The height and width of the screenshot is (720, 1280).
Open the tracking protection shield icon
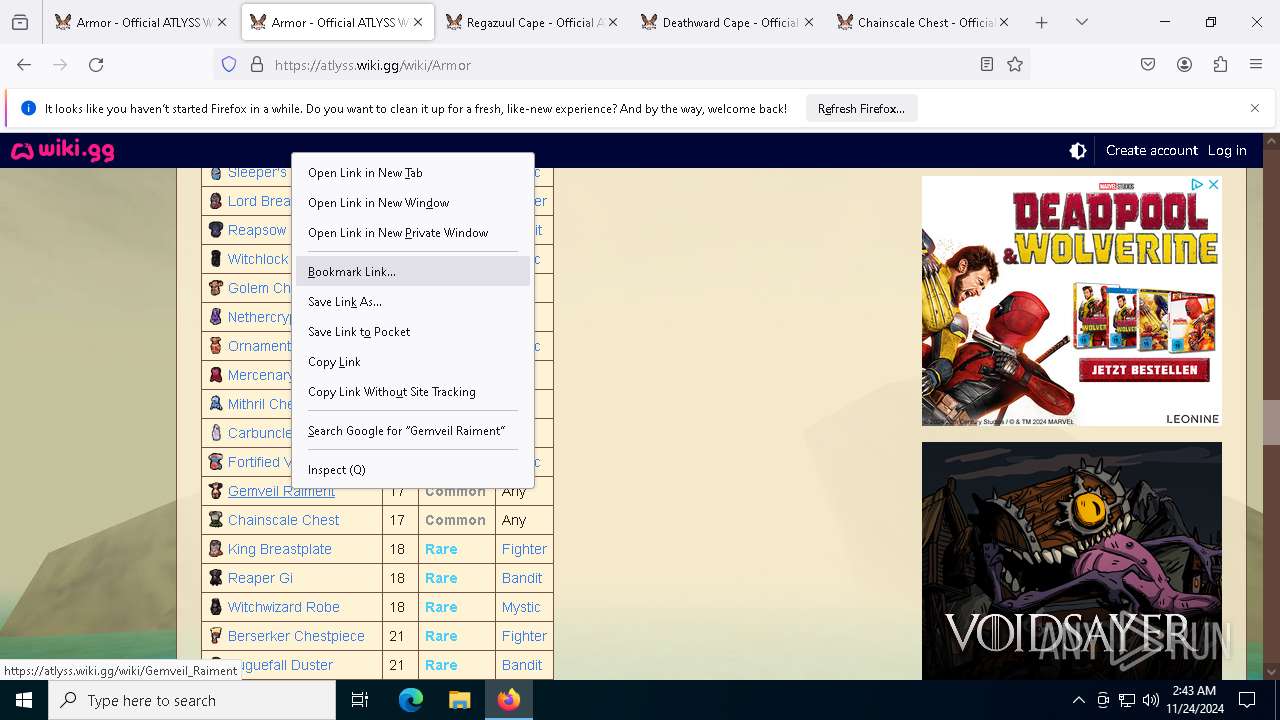click(x=229, y=64)
